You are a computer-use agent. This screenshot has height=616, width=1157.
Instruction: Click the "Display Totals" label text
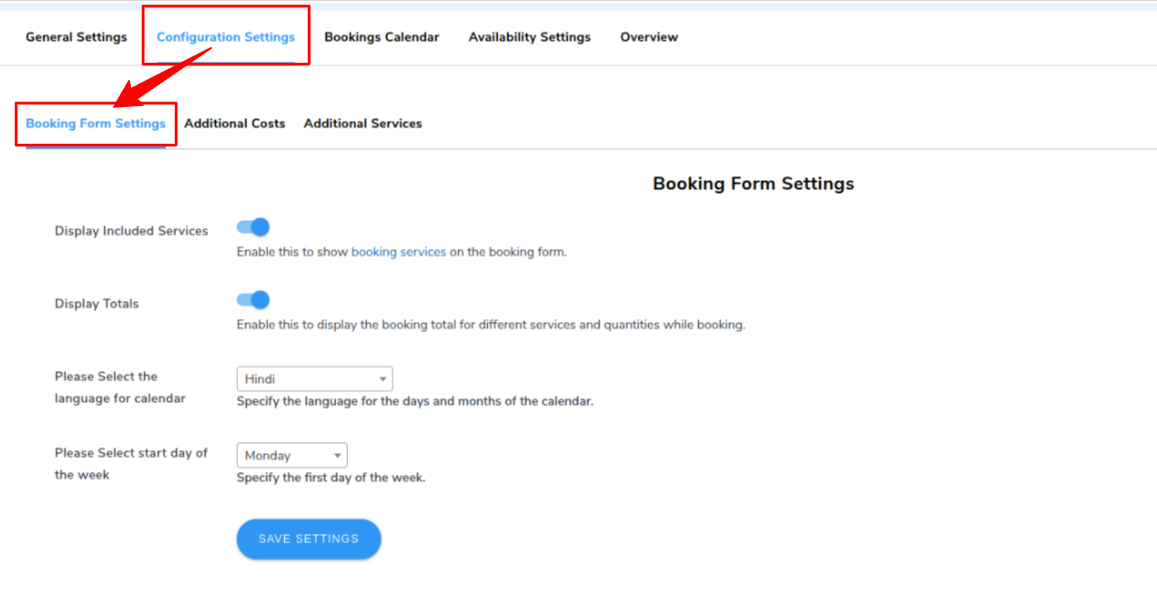(97, 304)
